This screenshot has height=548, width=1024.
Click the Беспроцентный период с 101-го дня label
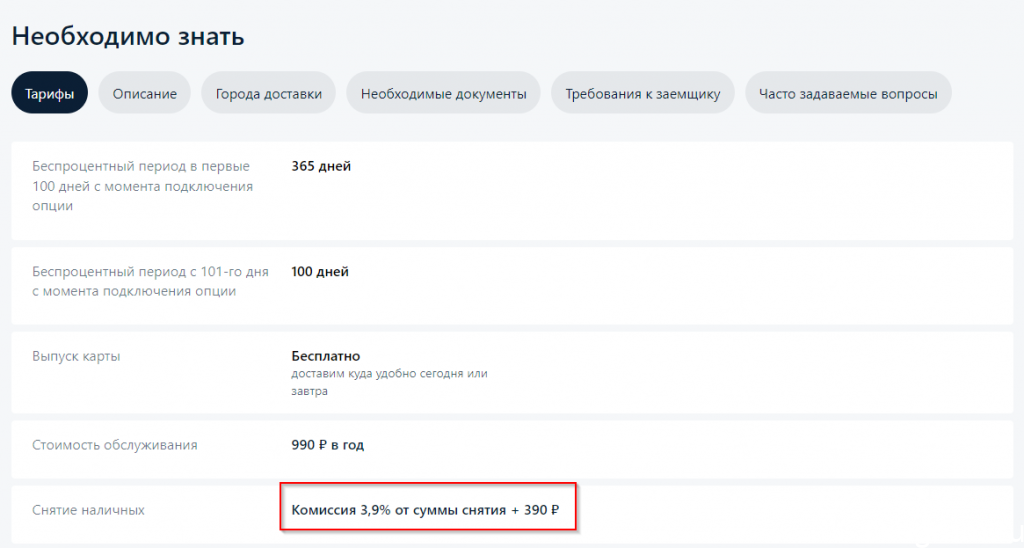click(150, 281)
